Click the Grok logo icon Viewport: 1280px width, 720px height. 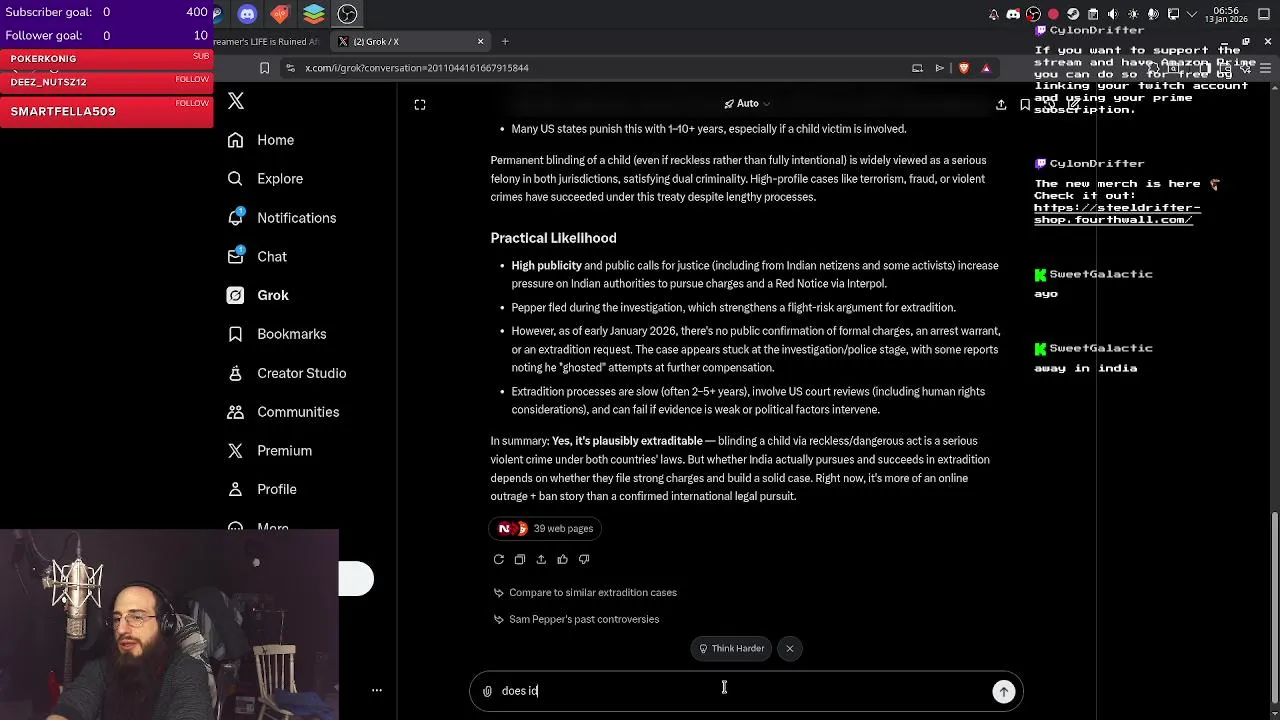(x=235, y=295)
